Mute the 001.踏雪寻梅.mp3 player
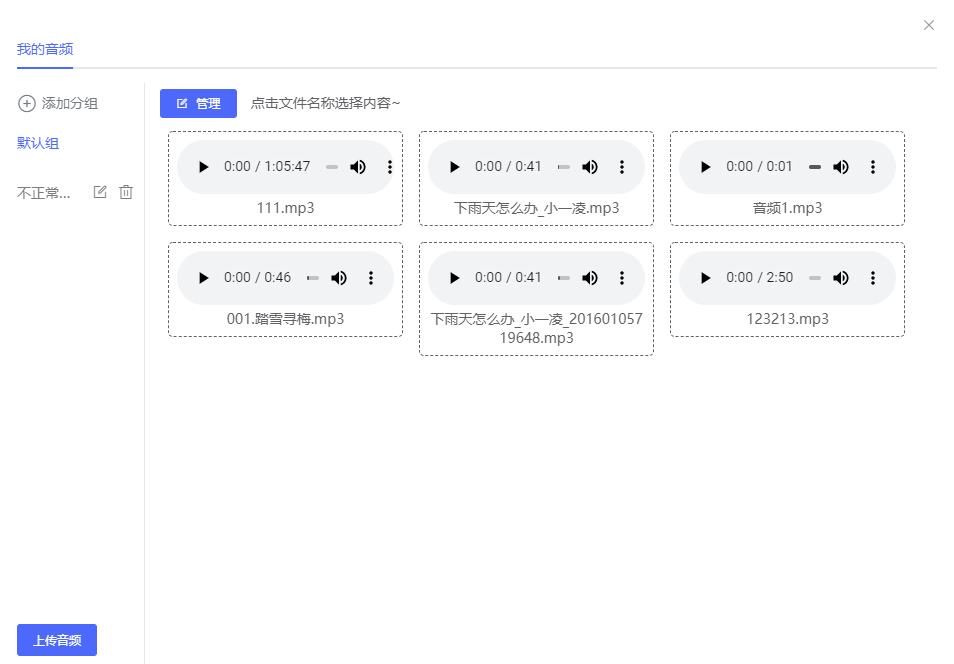Screen dimensions: 954x664 (x=339, y=278)
